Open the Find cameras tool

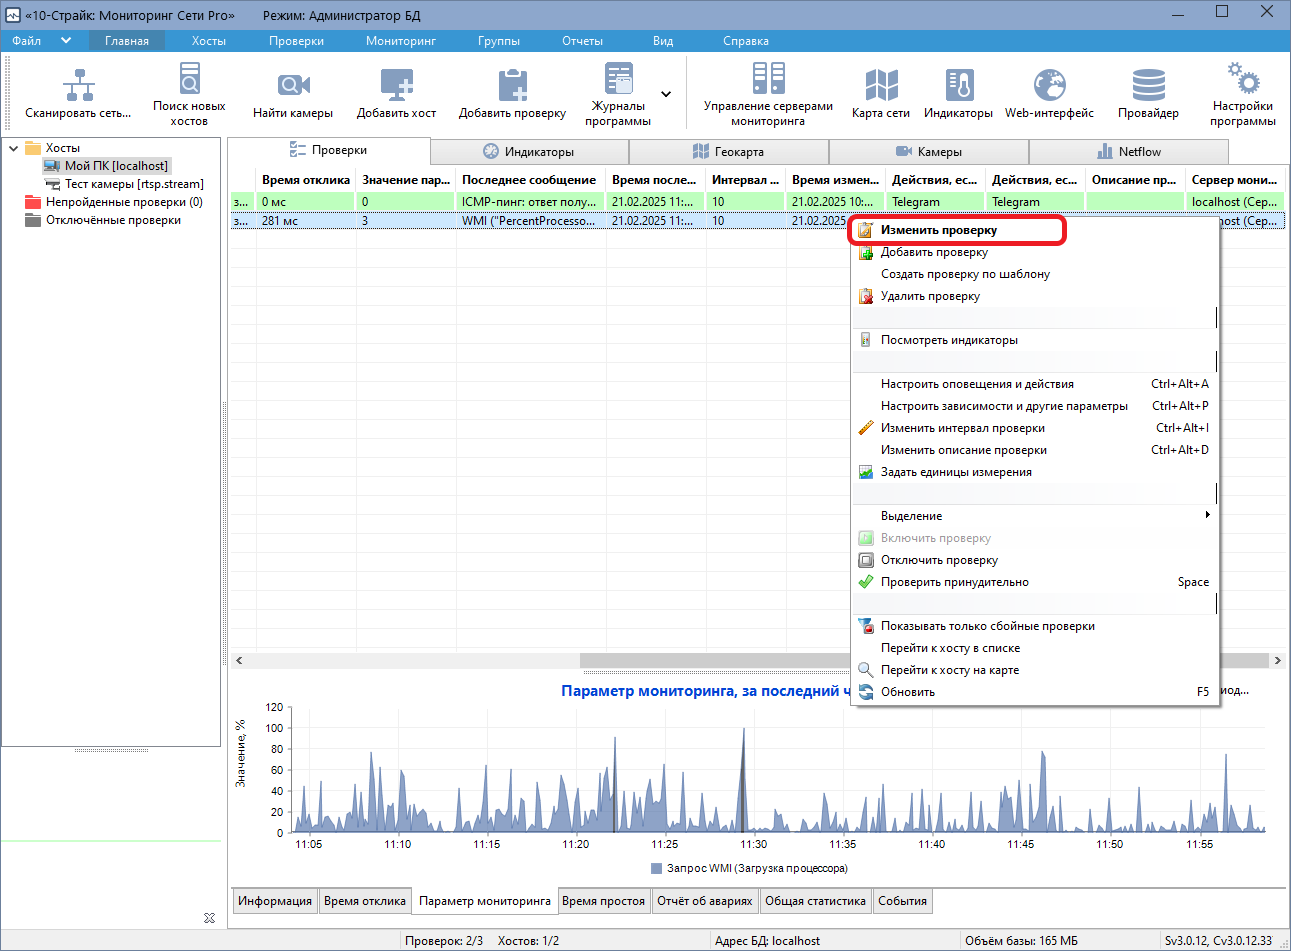point(293,87)
